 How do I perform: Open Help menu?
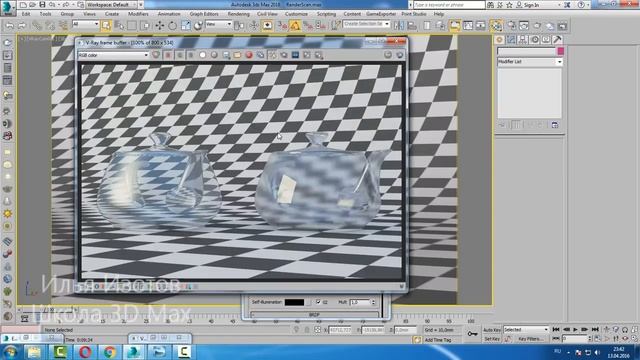(439, 14)
